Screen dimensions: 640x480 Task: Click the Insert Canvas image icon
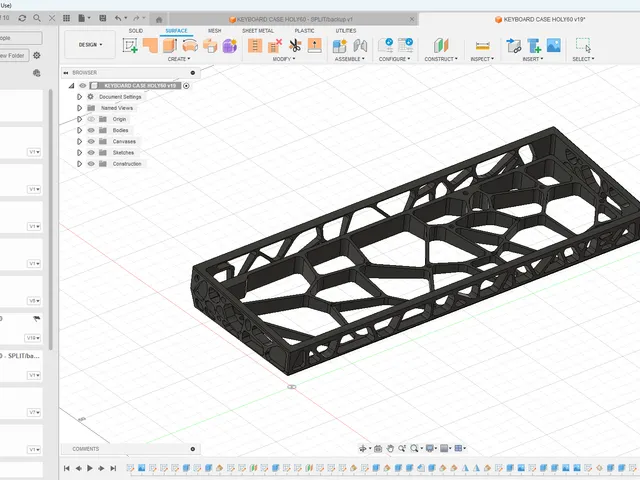[553, 45]
